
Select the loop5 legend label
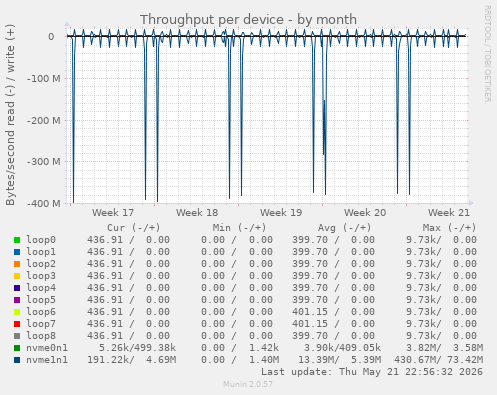(41, 300)
